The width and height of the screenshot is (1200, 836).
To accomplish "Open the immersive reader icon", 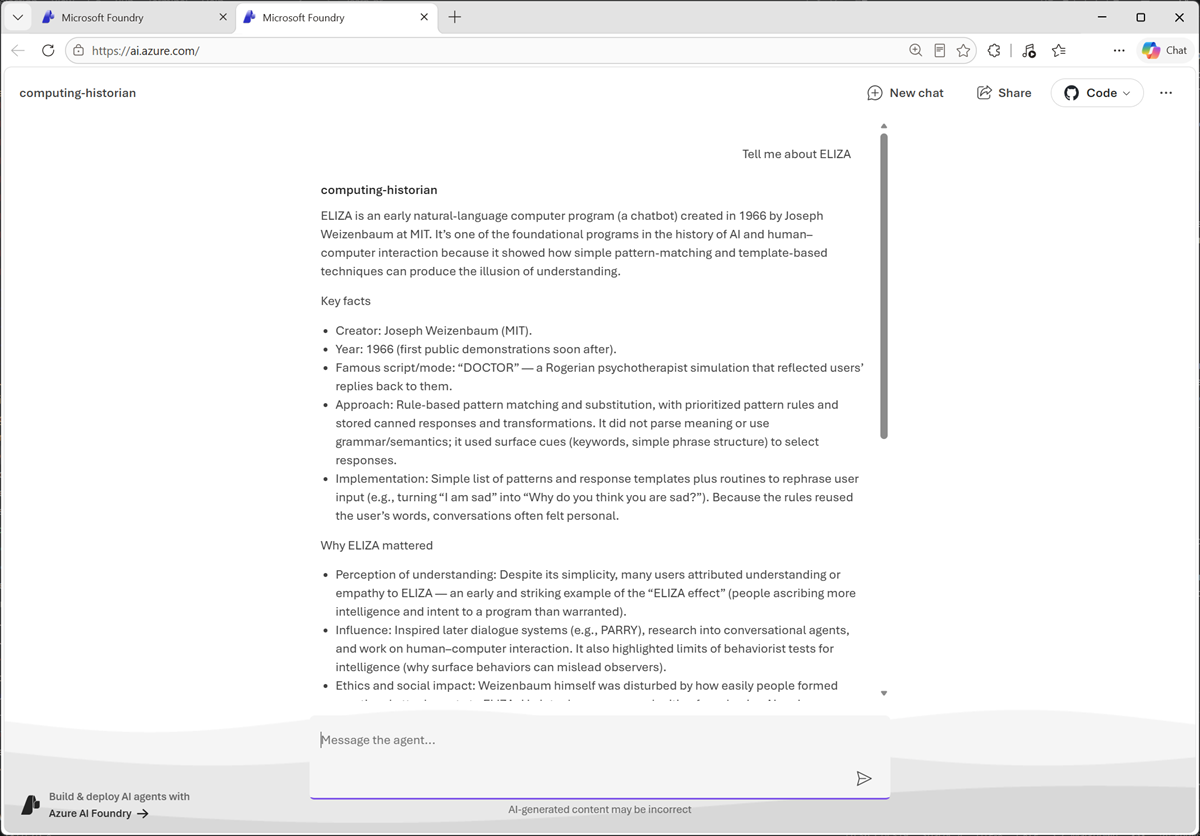I will click(x=940, y=50).
